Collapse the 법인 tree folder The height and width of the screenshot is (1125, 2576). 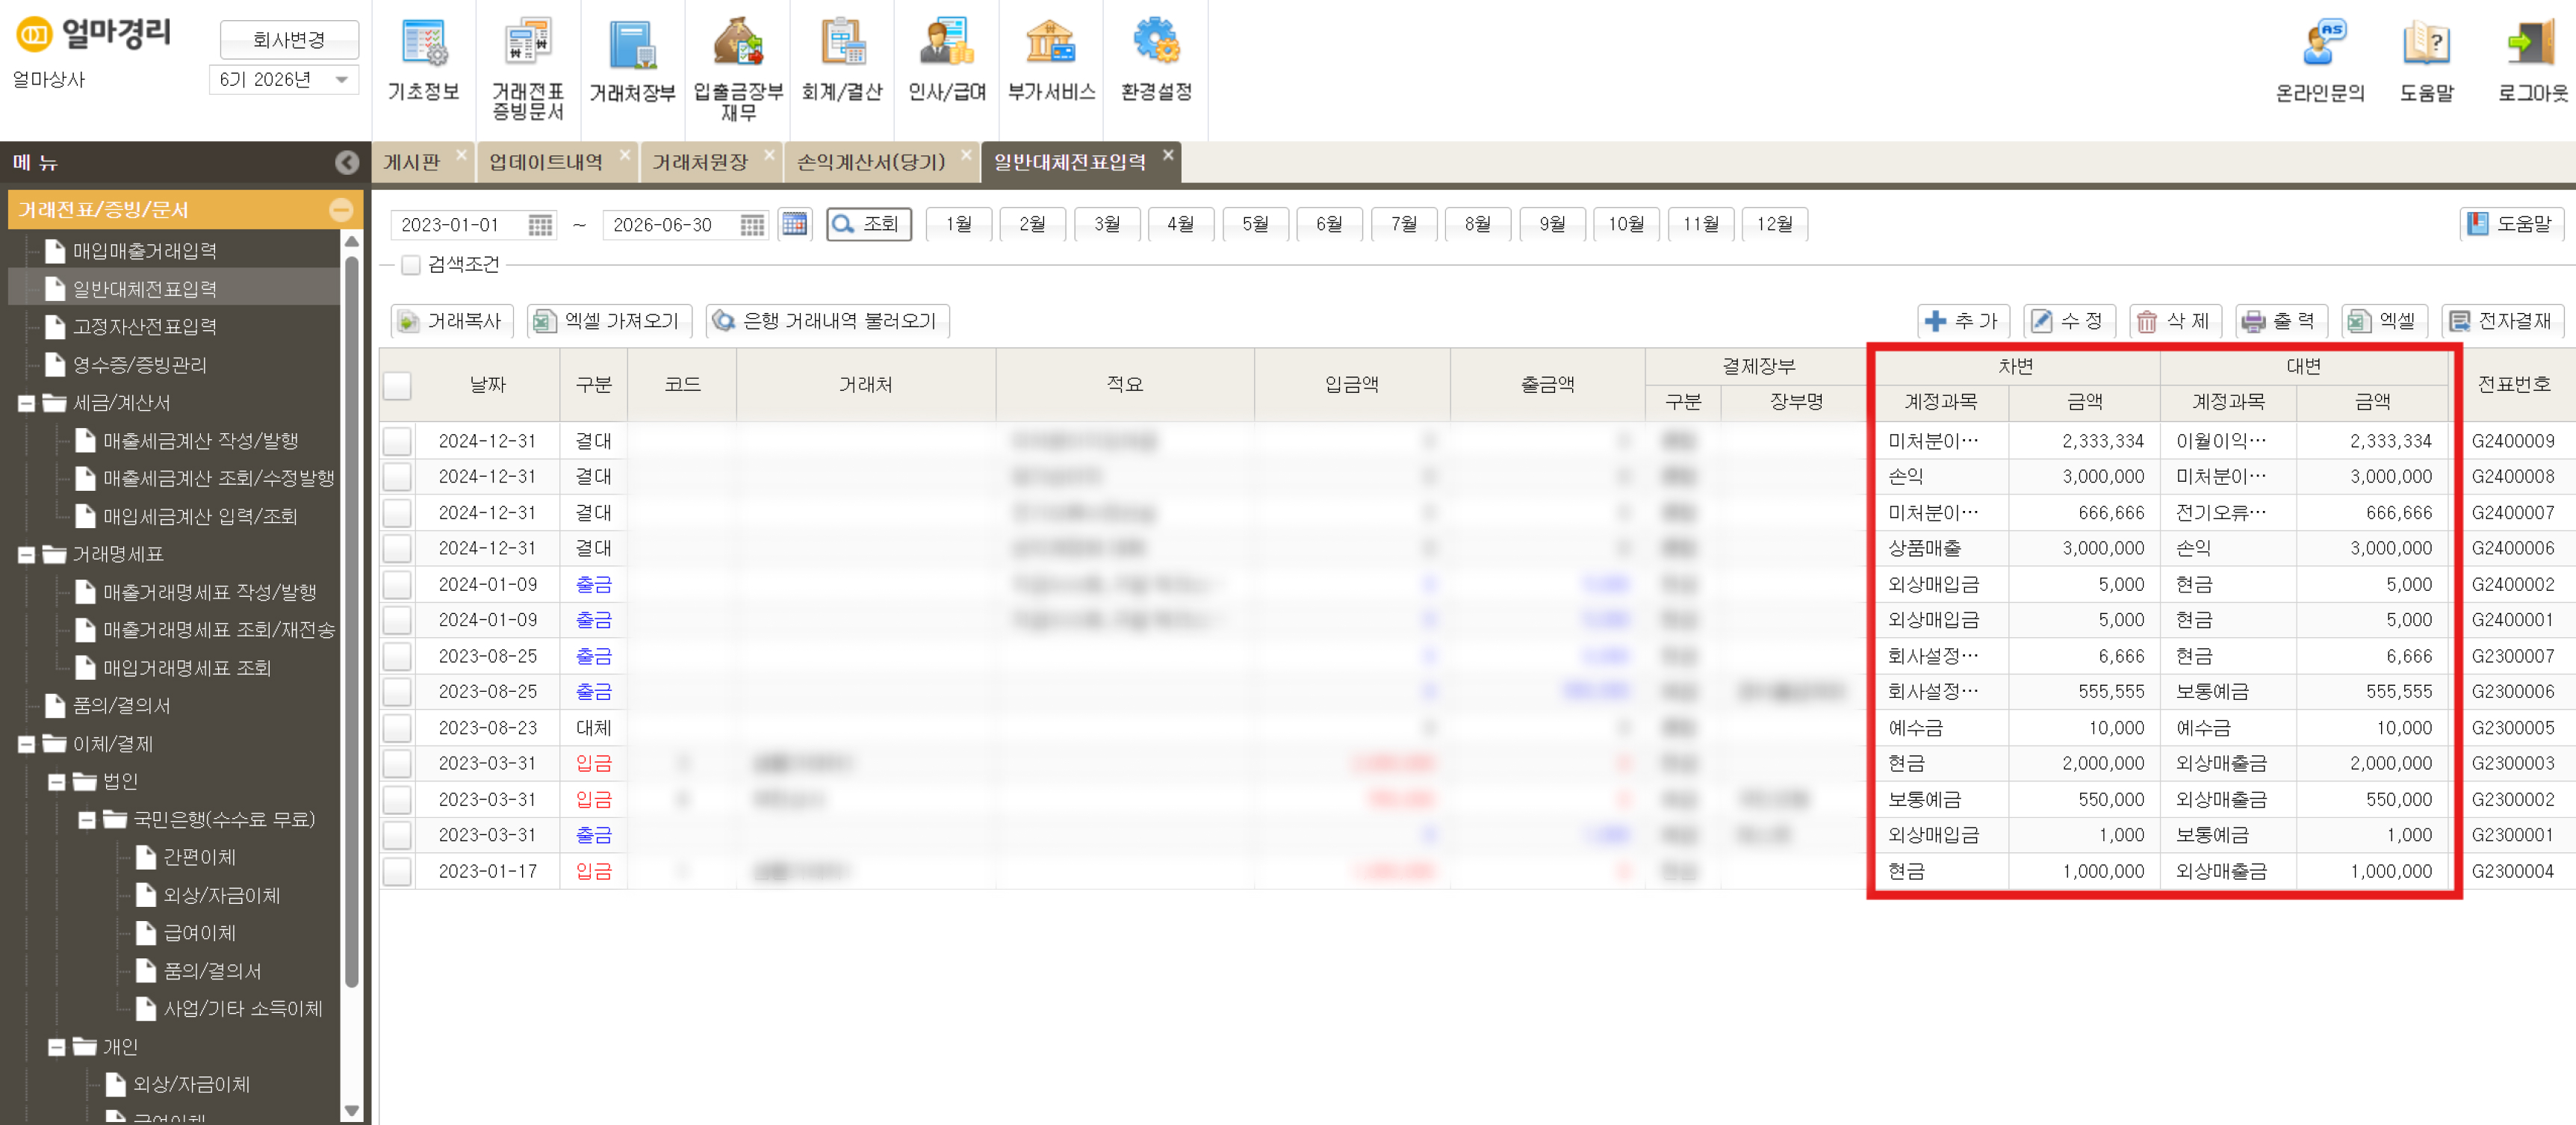(x=57, y=782)
